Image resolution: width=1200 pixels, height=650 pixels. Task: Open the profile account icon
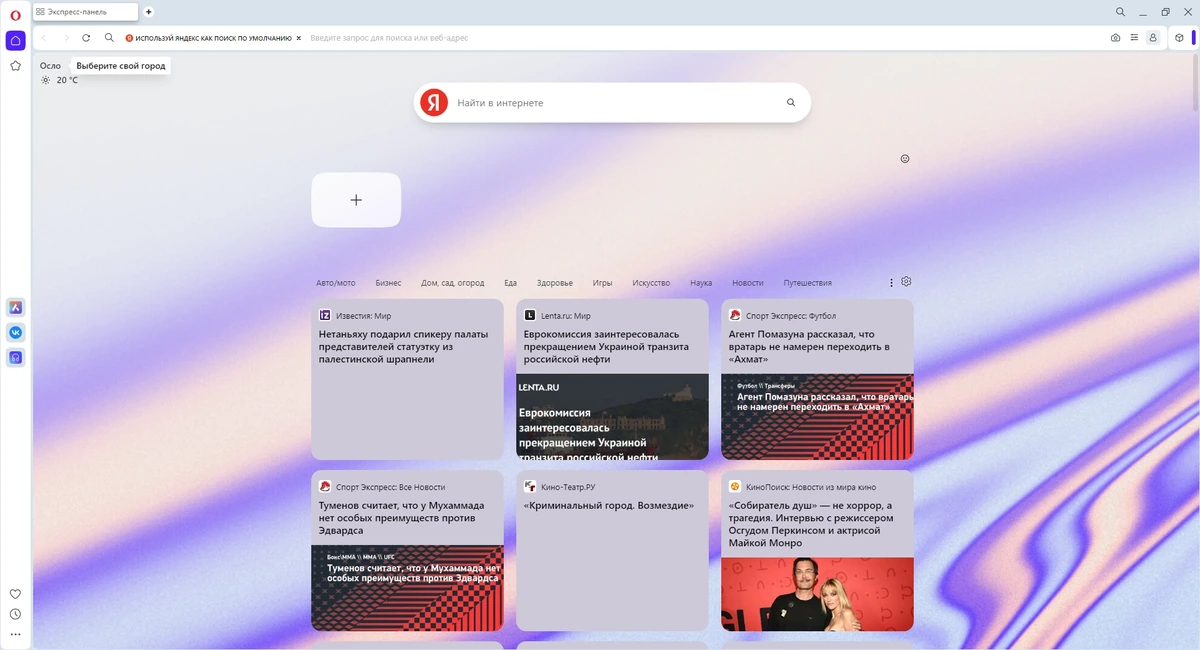tap(1153, 38)
